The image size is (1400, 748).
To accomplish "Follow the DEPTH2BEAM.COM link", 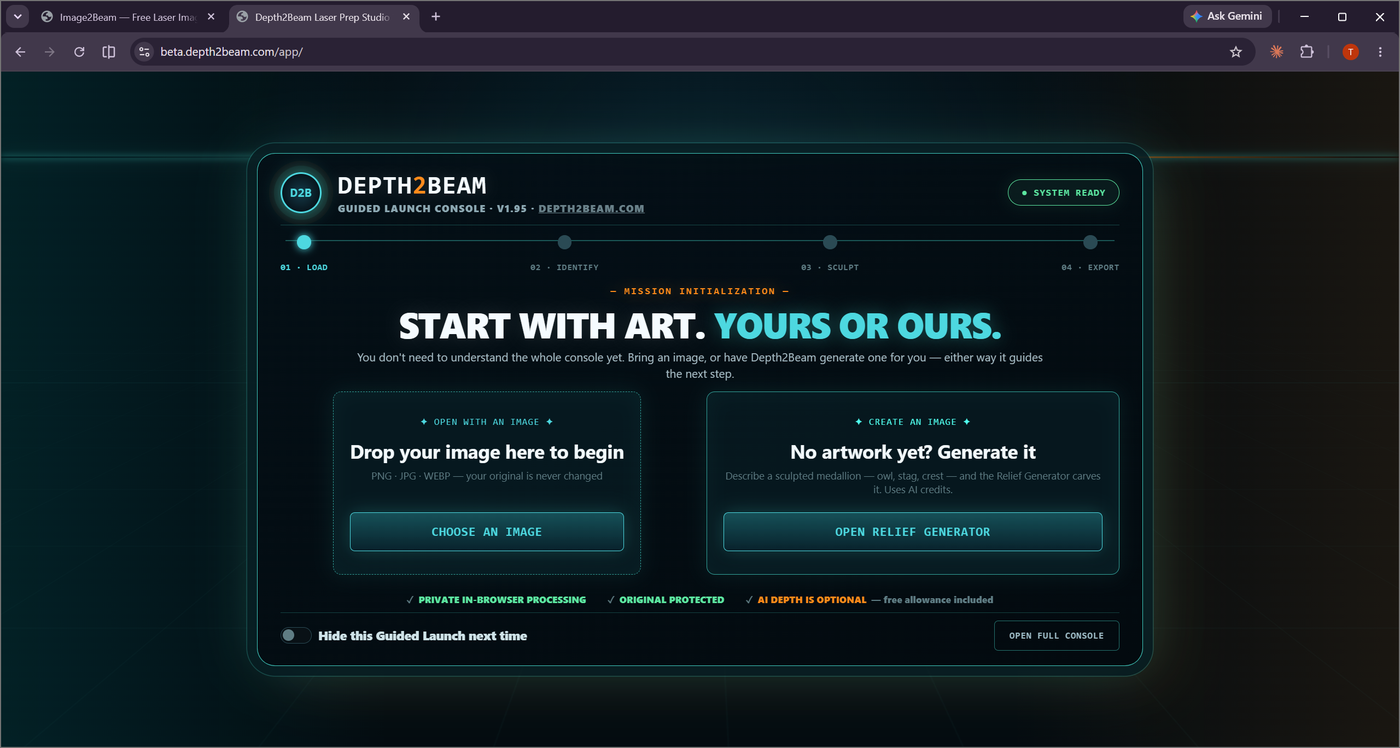I will tap(591, 209).
